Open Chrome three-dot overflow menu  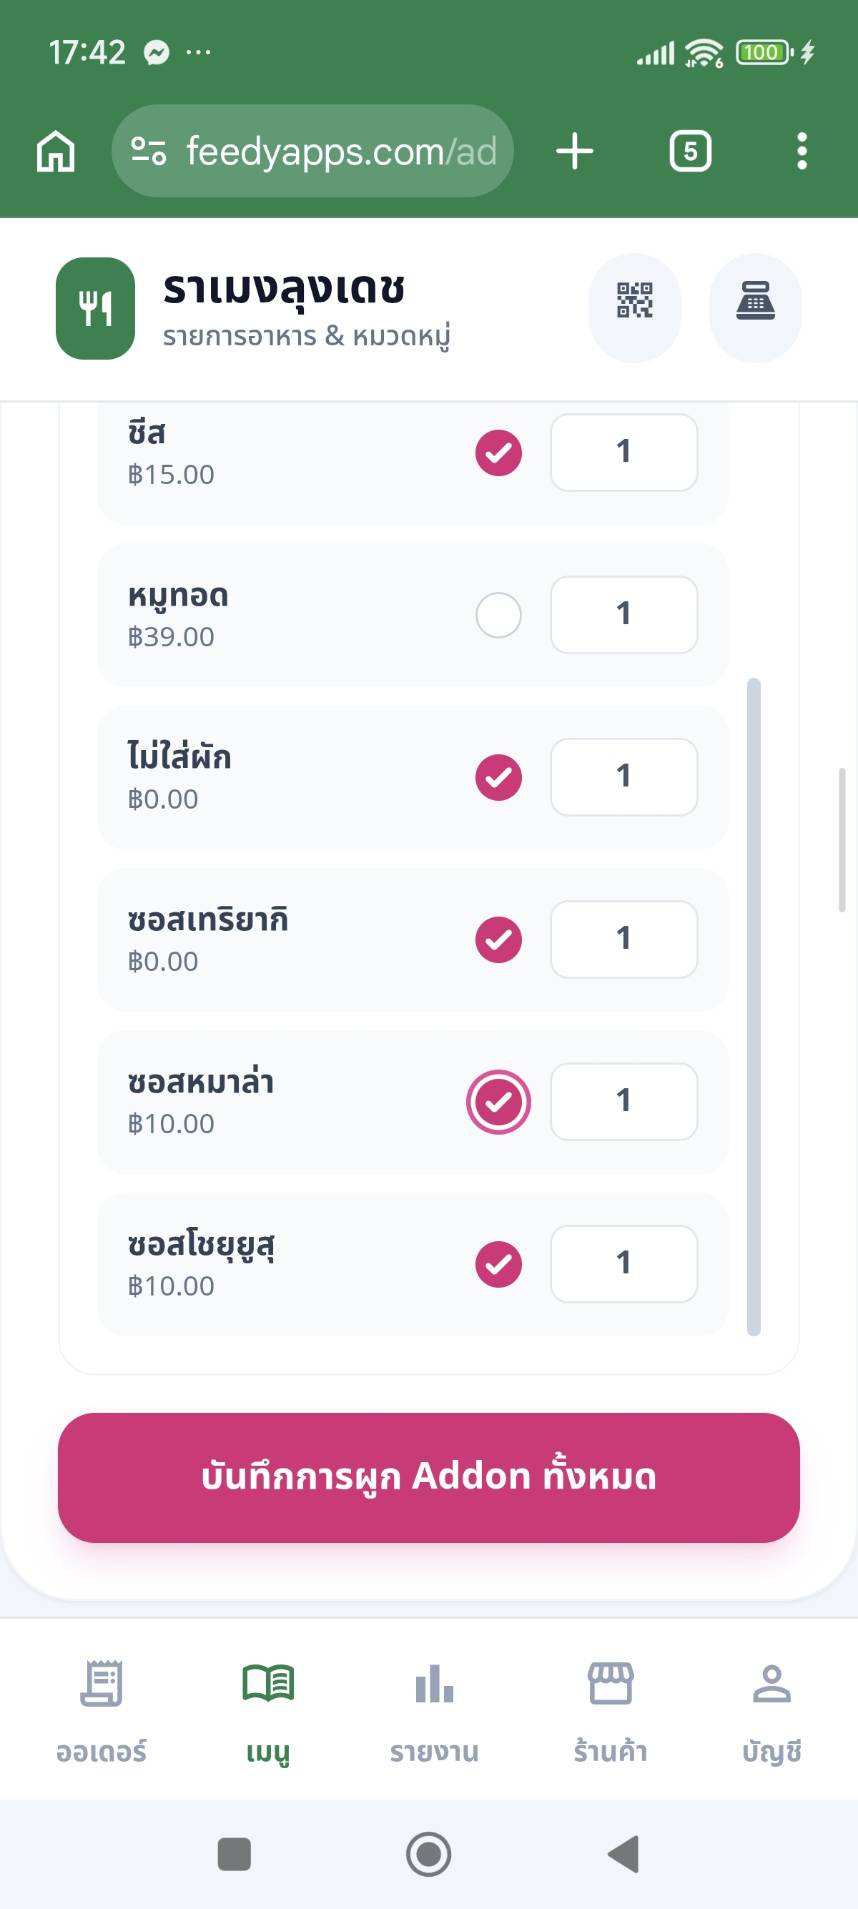tap(801, 152)
